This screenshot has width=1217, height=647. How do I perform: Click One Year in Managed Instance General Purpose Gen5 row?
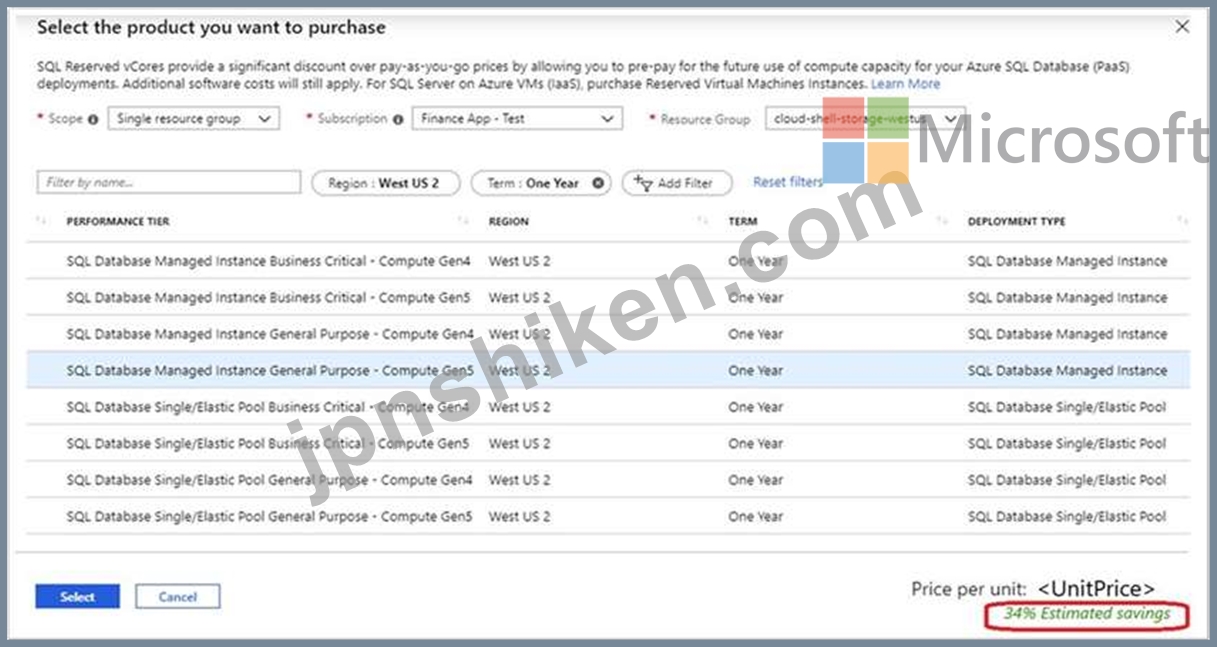point(756,371)
